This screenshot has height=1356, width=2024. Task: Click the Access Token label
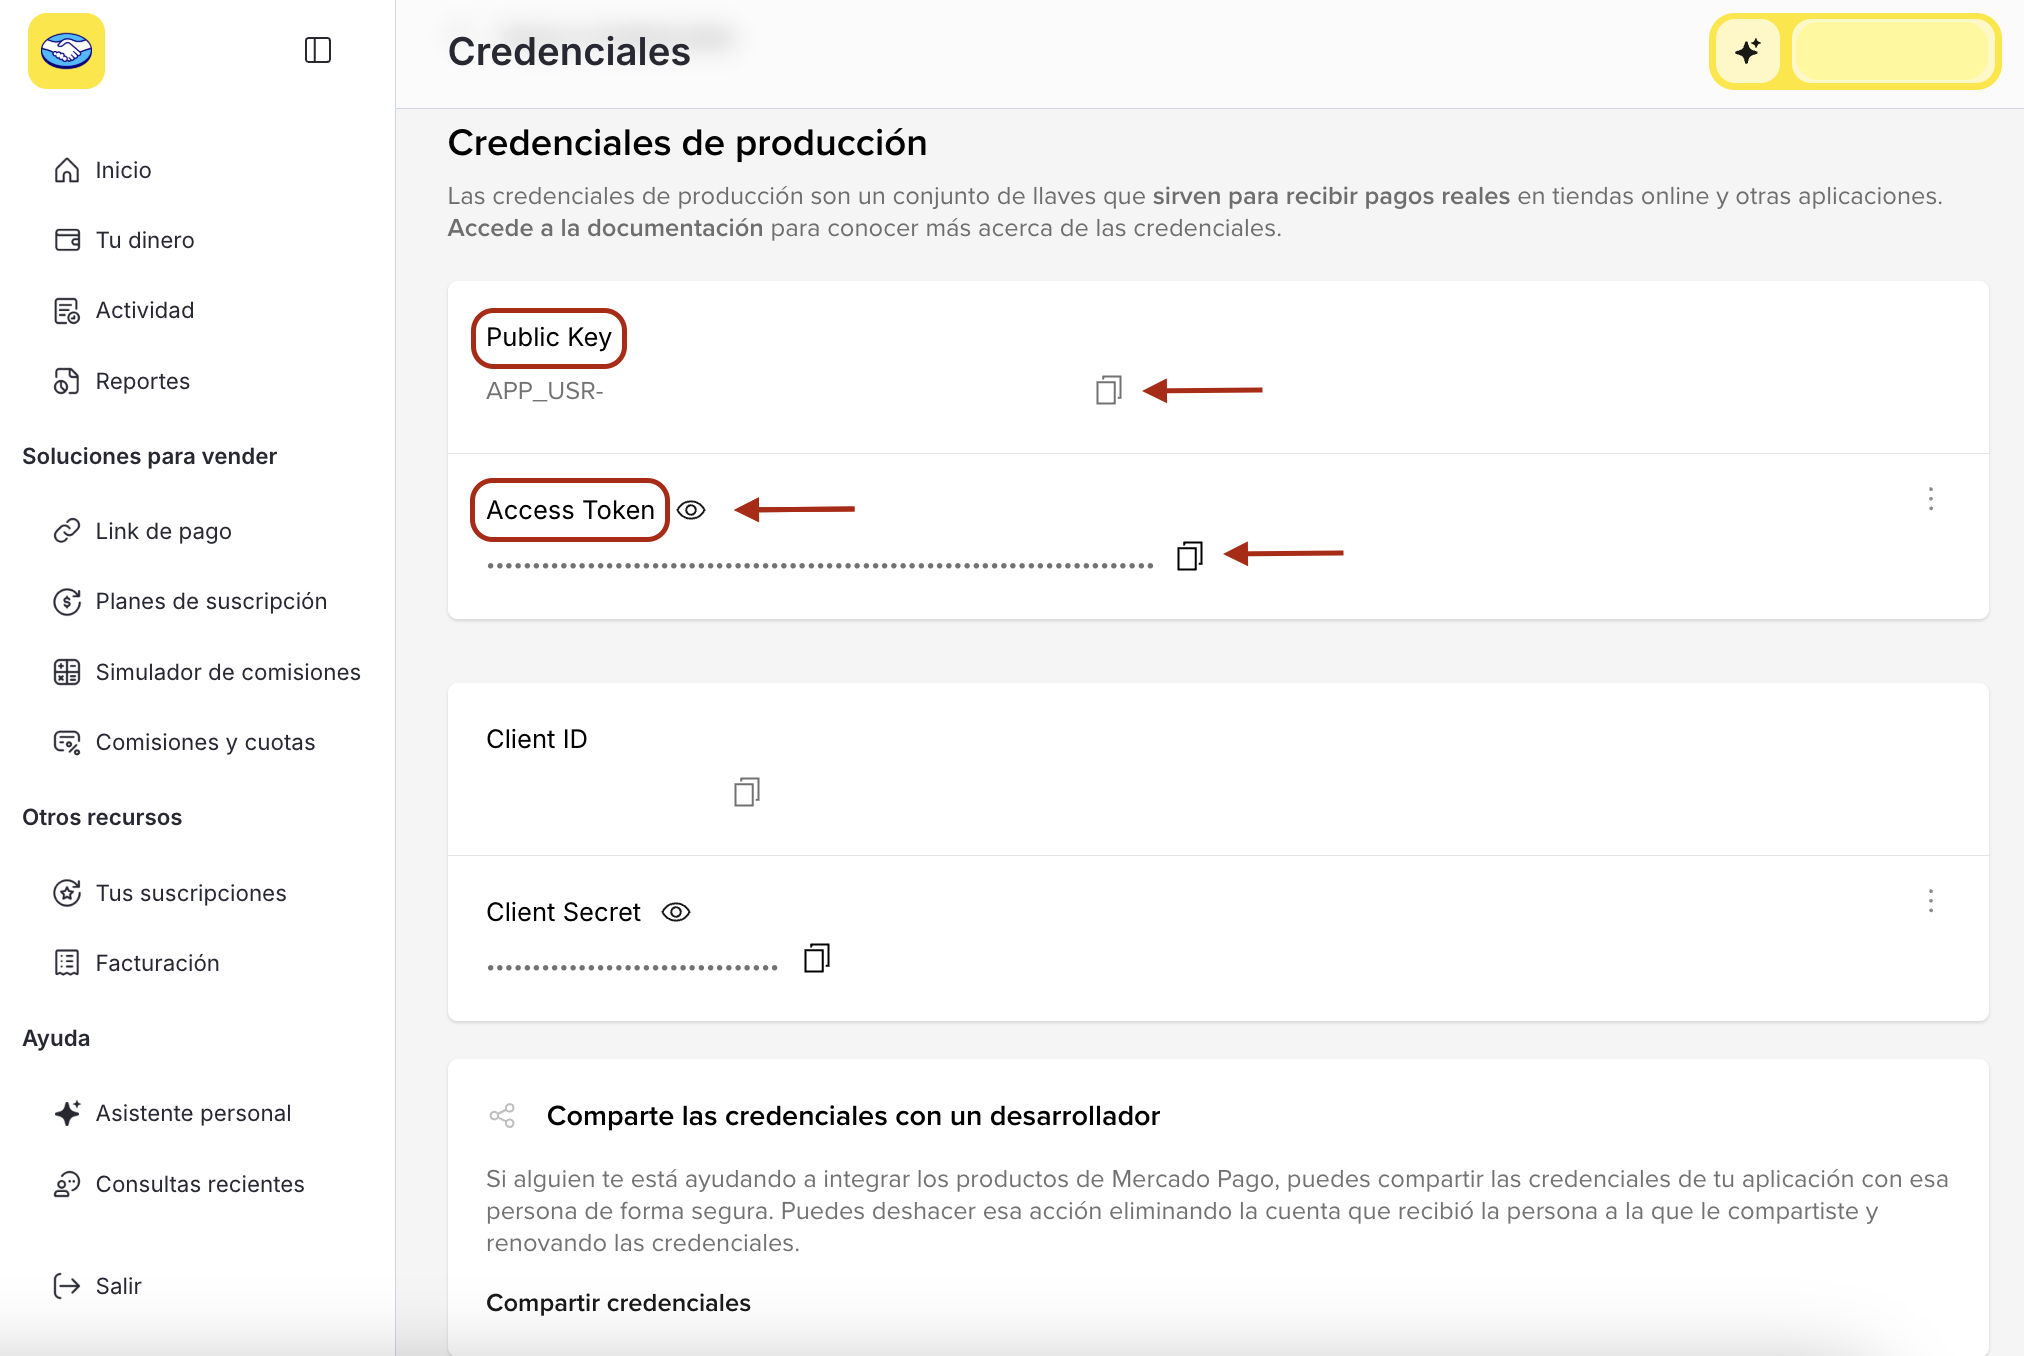coord(571,510)
